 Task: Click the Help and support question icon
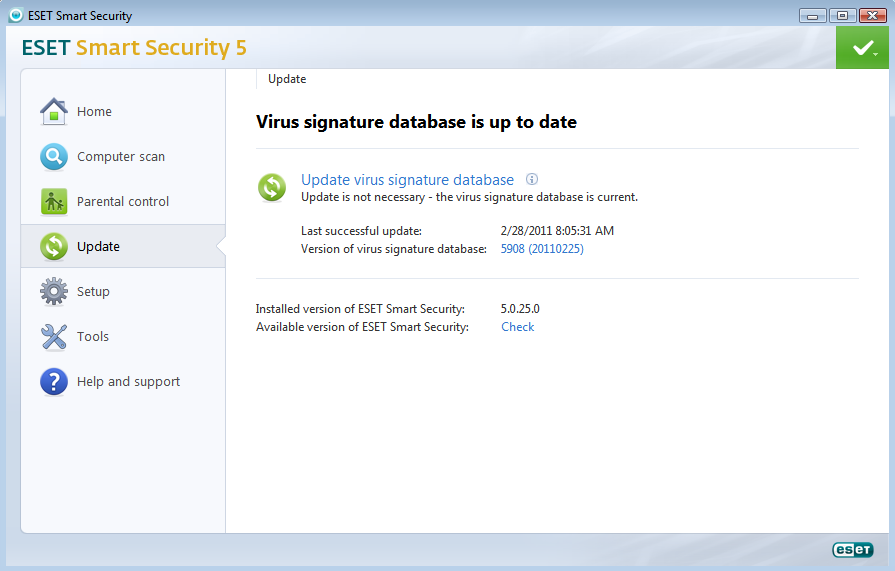coord(54,382)
